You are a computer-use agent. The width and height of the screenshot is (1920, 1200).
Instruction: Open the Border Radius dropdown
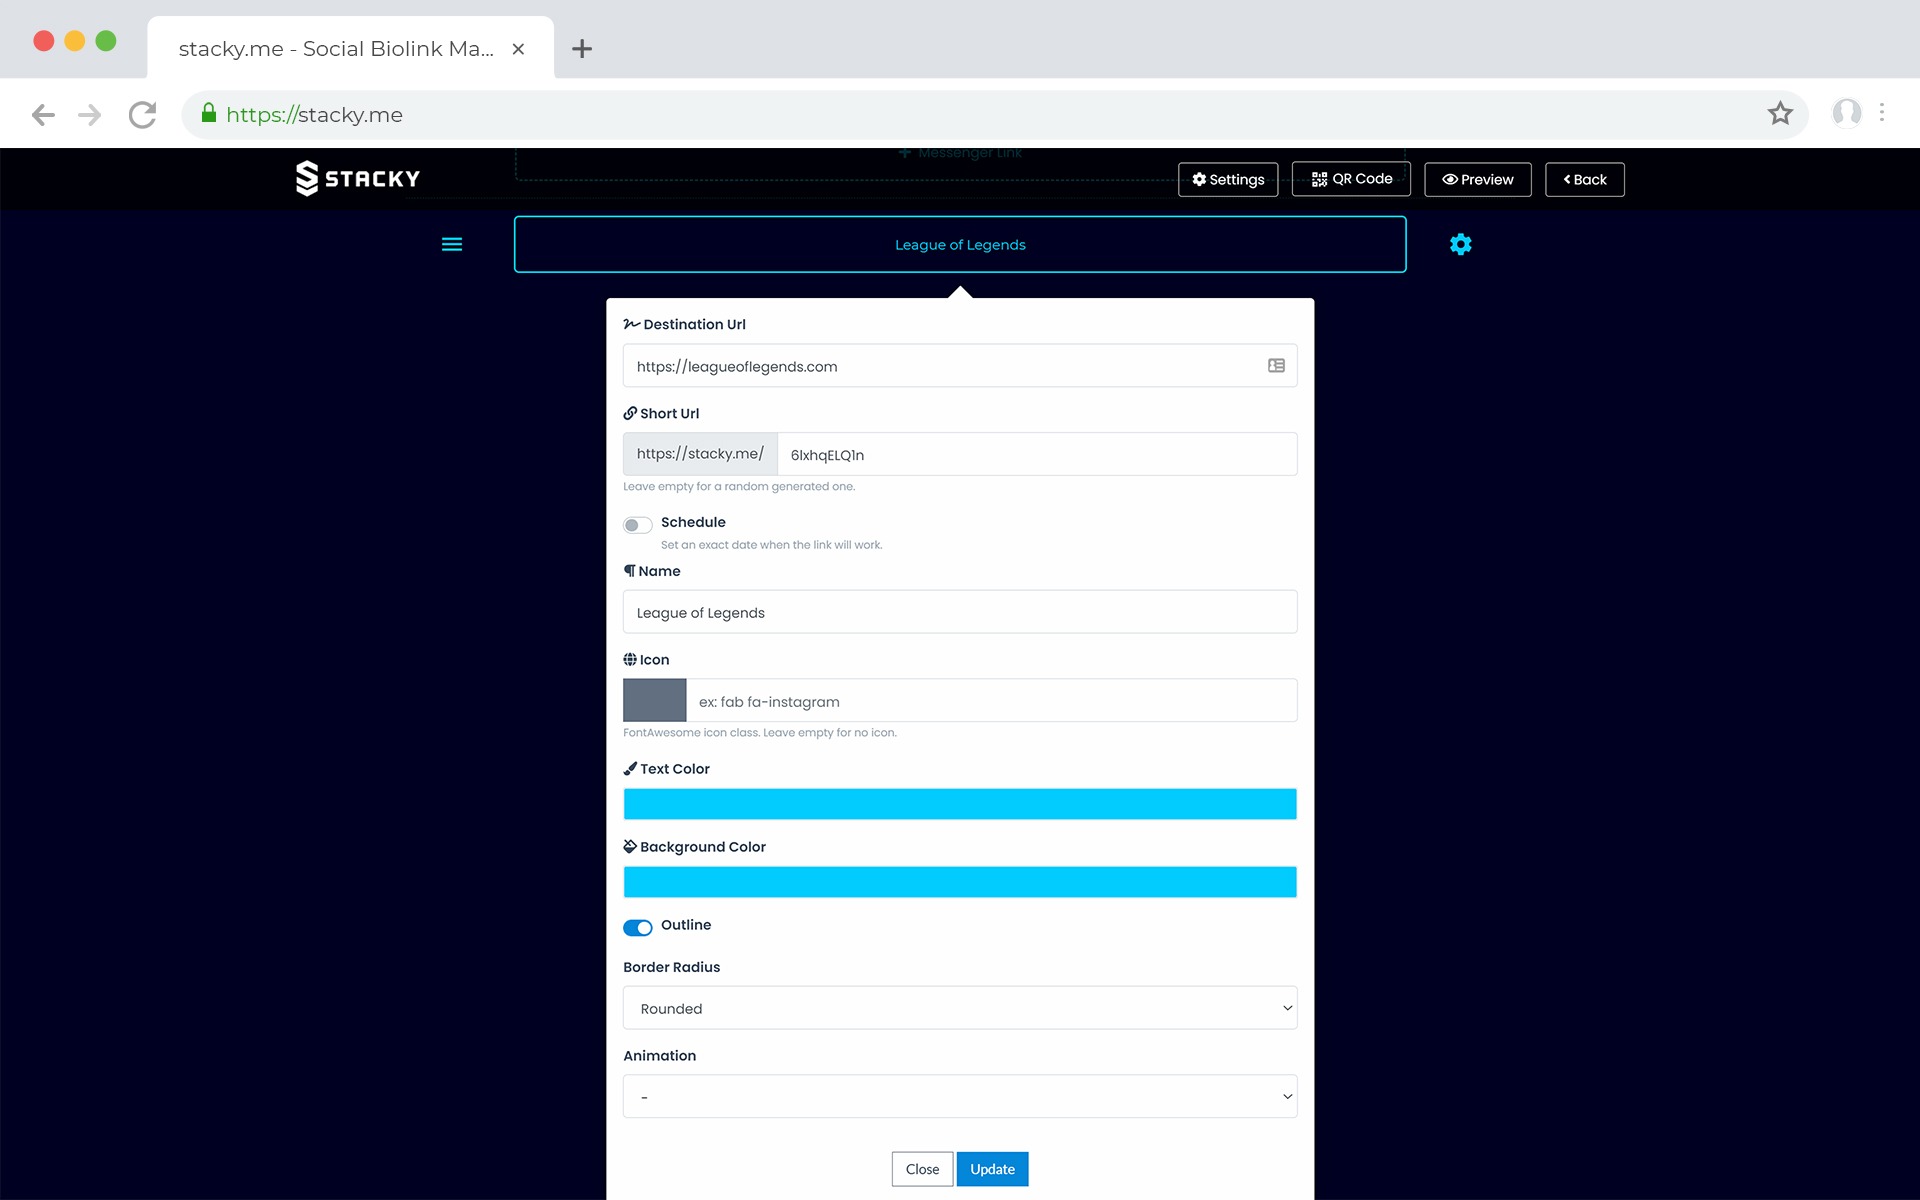tap(959, 1008)
